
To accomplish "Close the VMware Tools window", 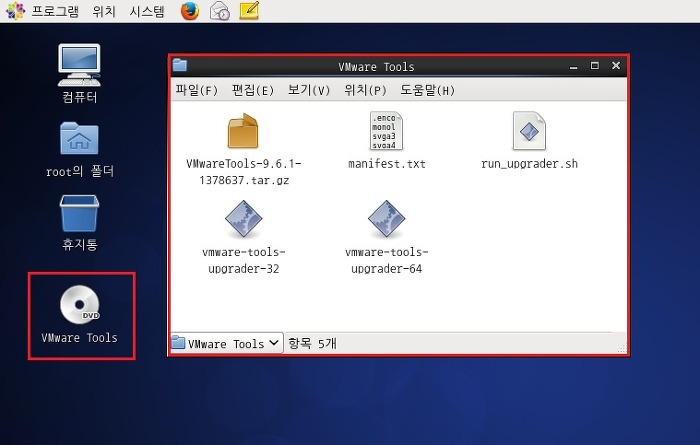I will [616, 66].
